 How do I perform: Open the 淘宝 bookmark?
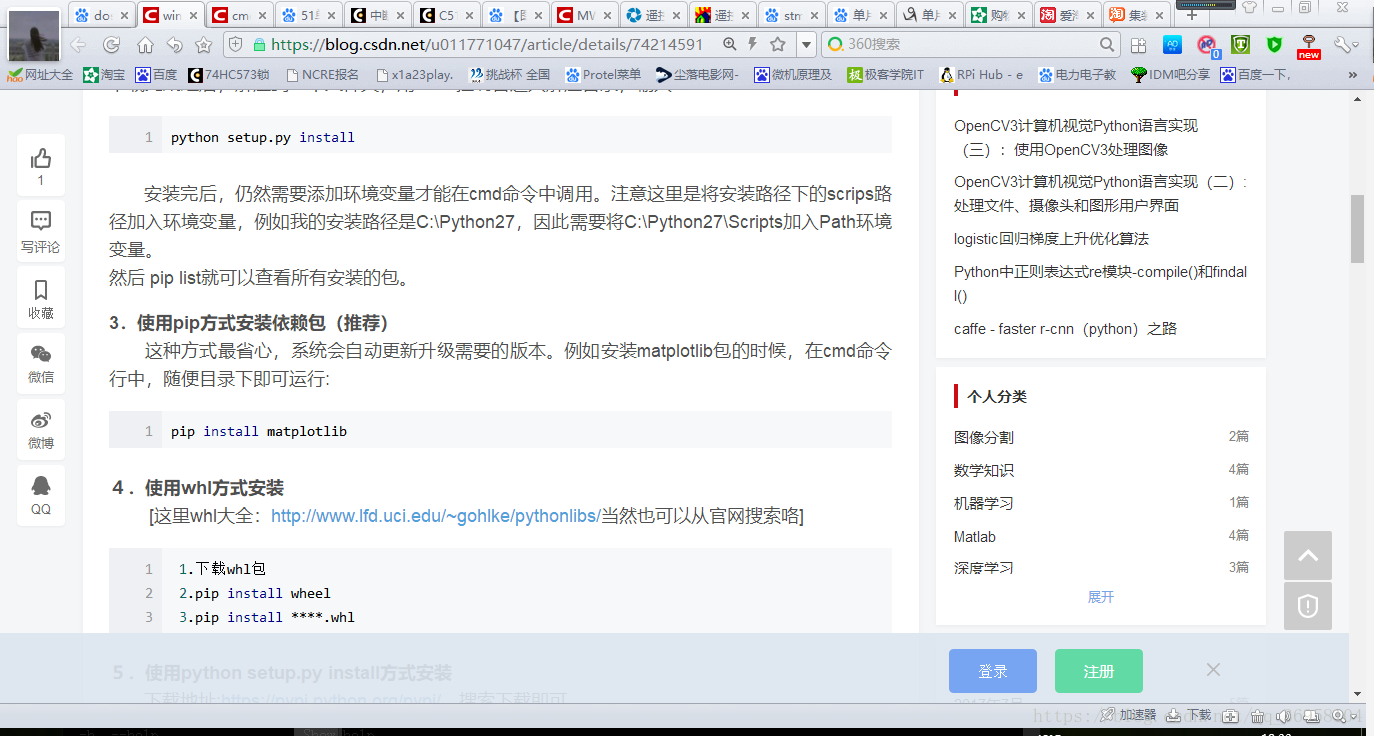click(x=105, y=74)
